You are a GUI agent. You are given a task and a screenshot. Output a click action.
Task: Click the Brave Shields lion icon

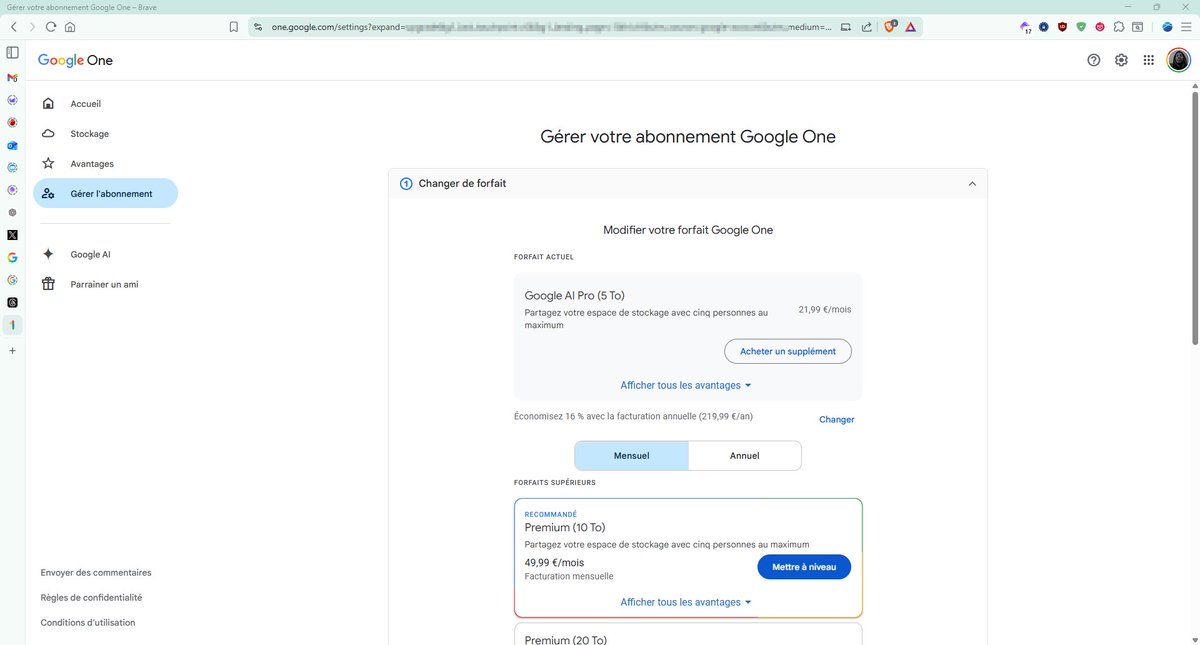point(890,27)
